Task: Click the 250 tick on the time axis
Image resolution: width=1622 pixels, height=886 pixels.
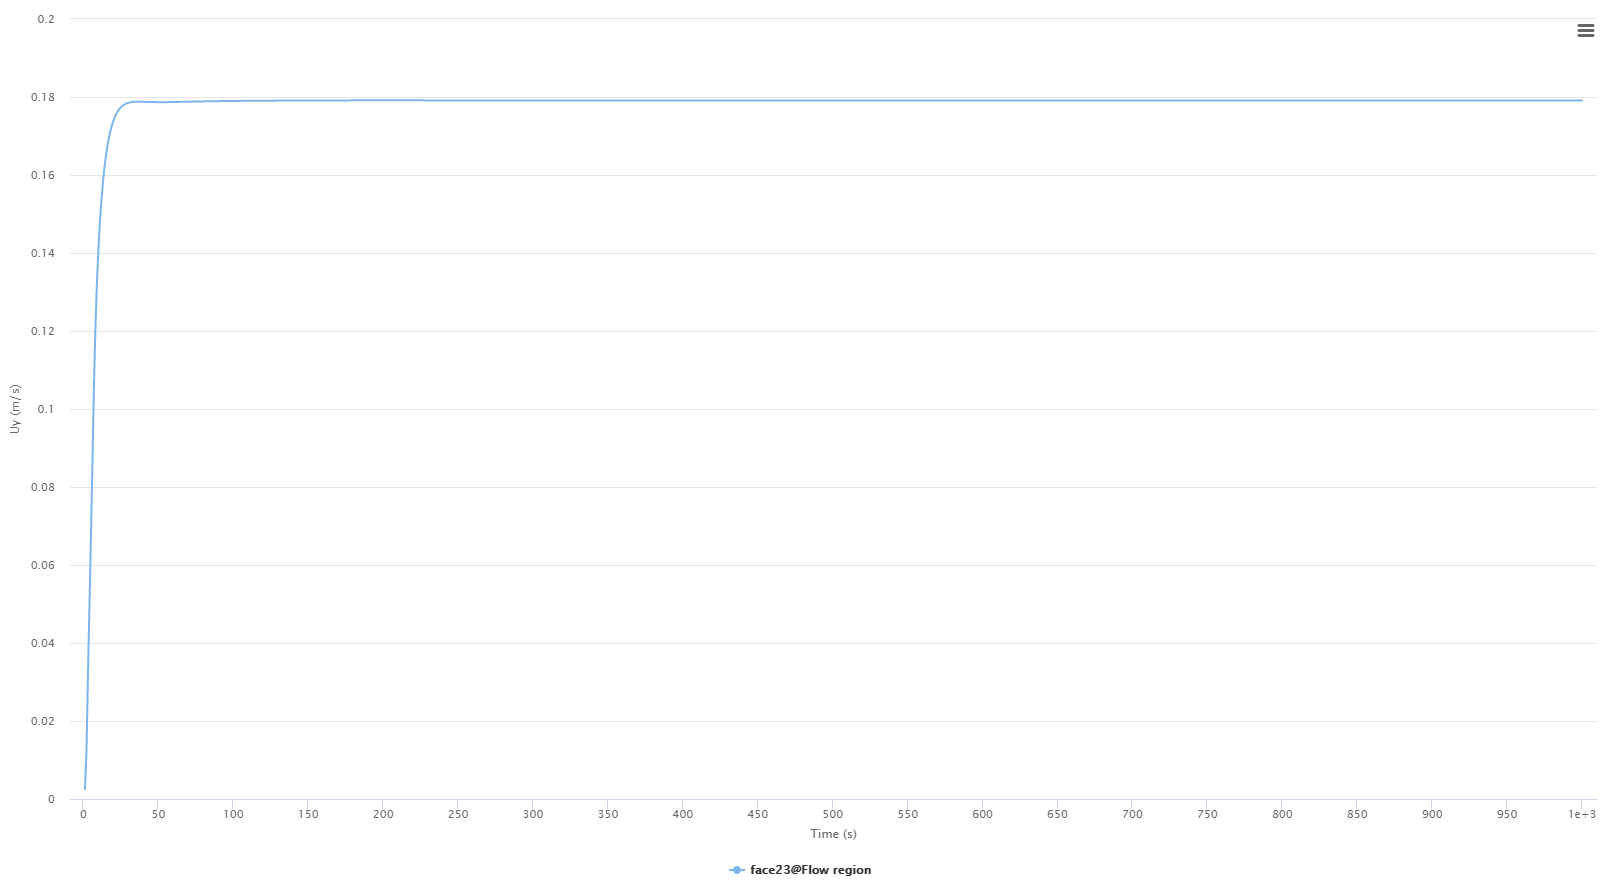Action: [458, 814]
